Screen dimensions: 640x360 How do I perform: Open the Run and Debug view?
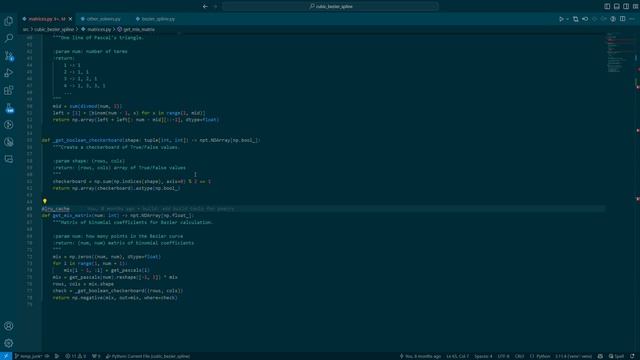coord(9,73)
